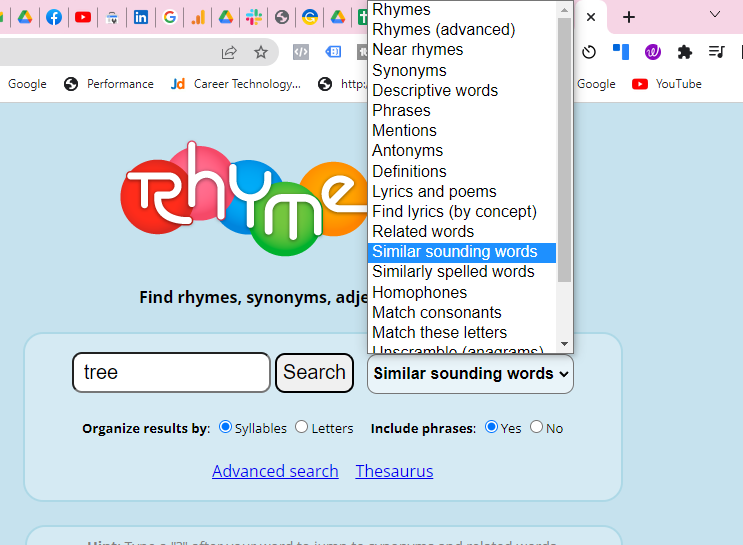The height and width of the screenshot is (545, 743).
Task: Click the word input field containing tree
Action: (x=171, y=372)
